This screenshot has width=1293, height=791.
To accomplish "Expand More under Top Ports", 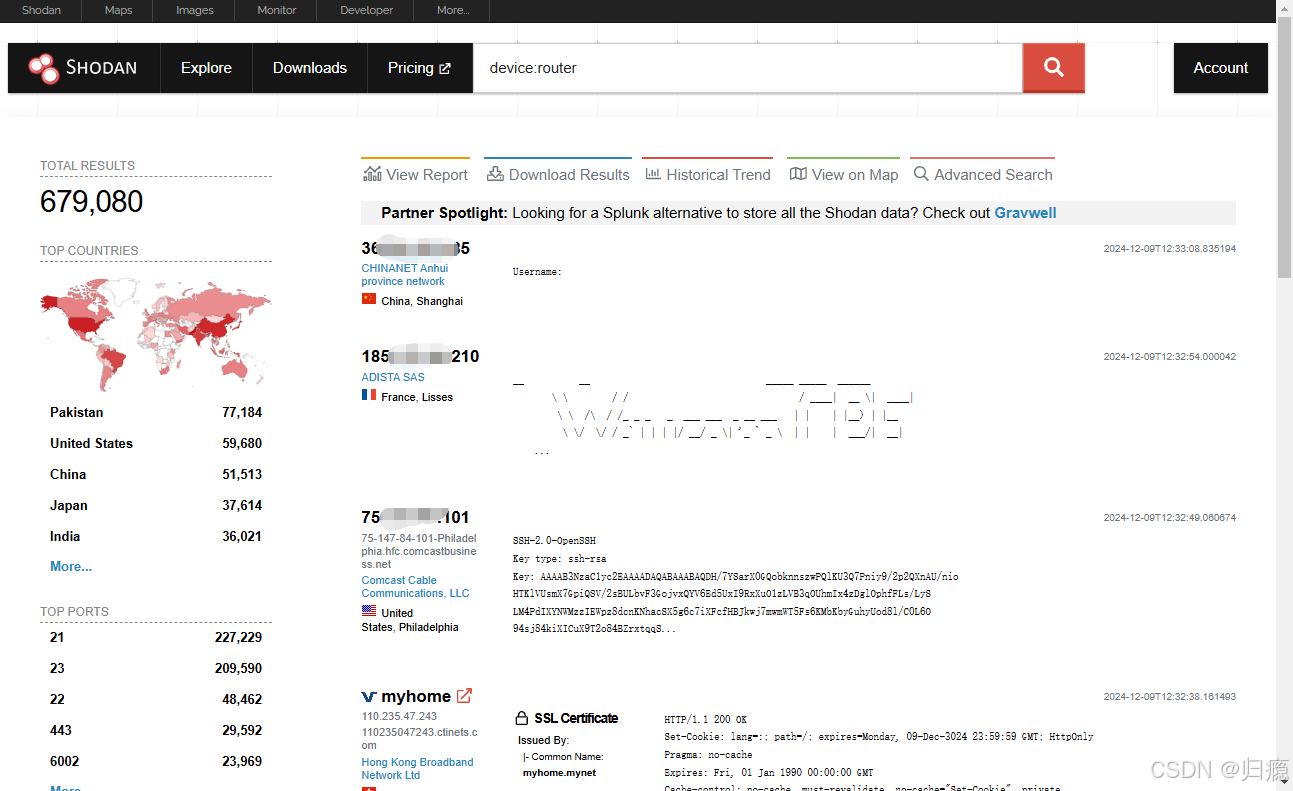I will pyautogui.click(x=64, y=787).
